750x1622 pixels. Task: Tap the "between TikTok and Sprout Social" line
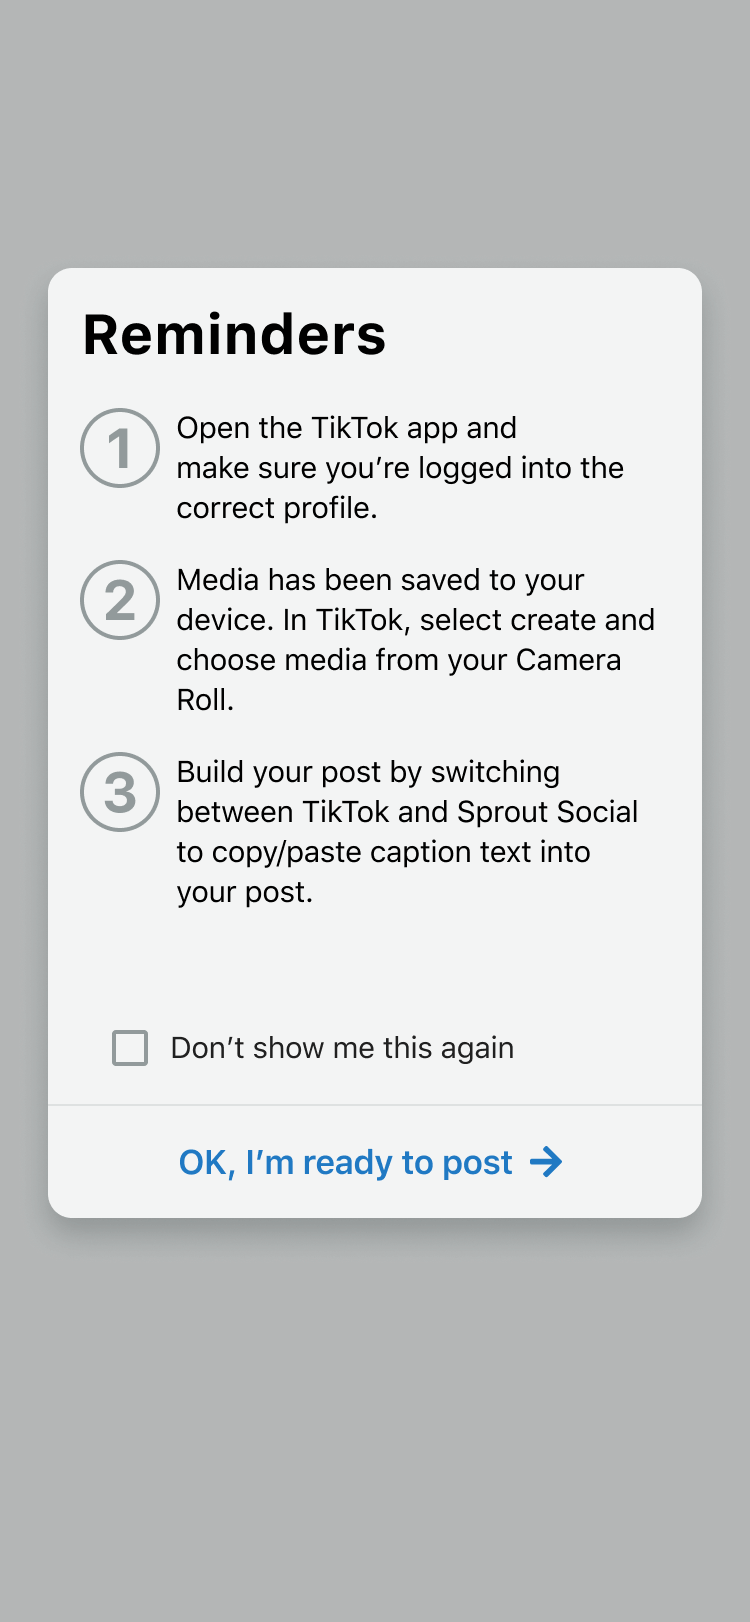(407, 812)
